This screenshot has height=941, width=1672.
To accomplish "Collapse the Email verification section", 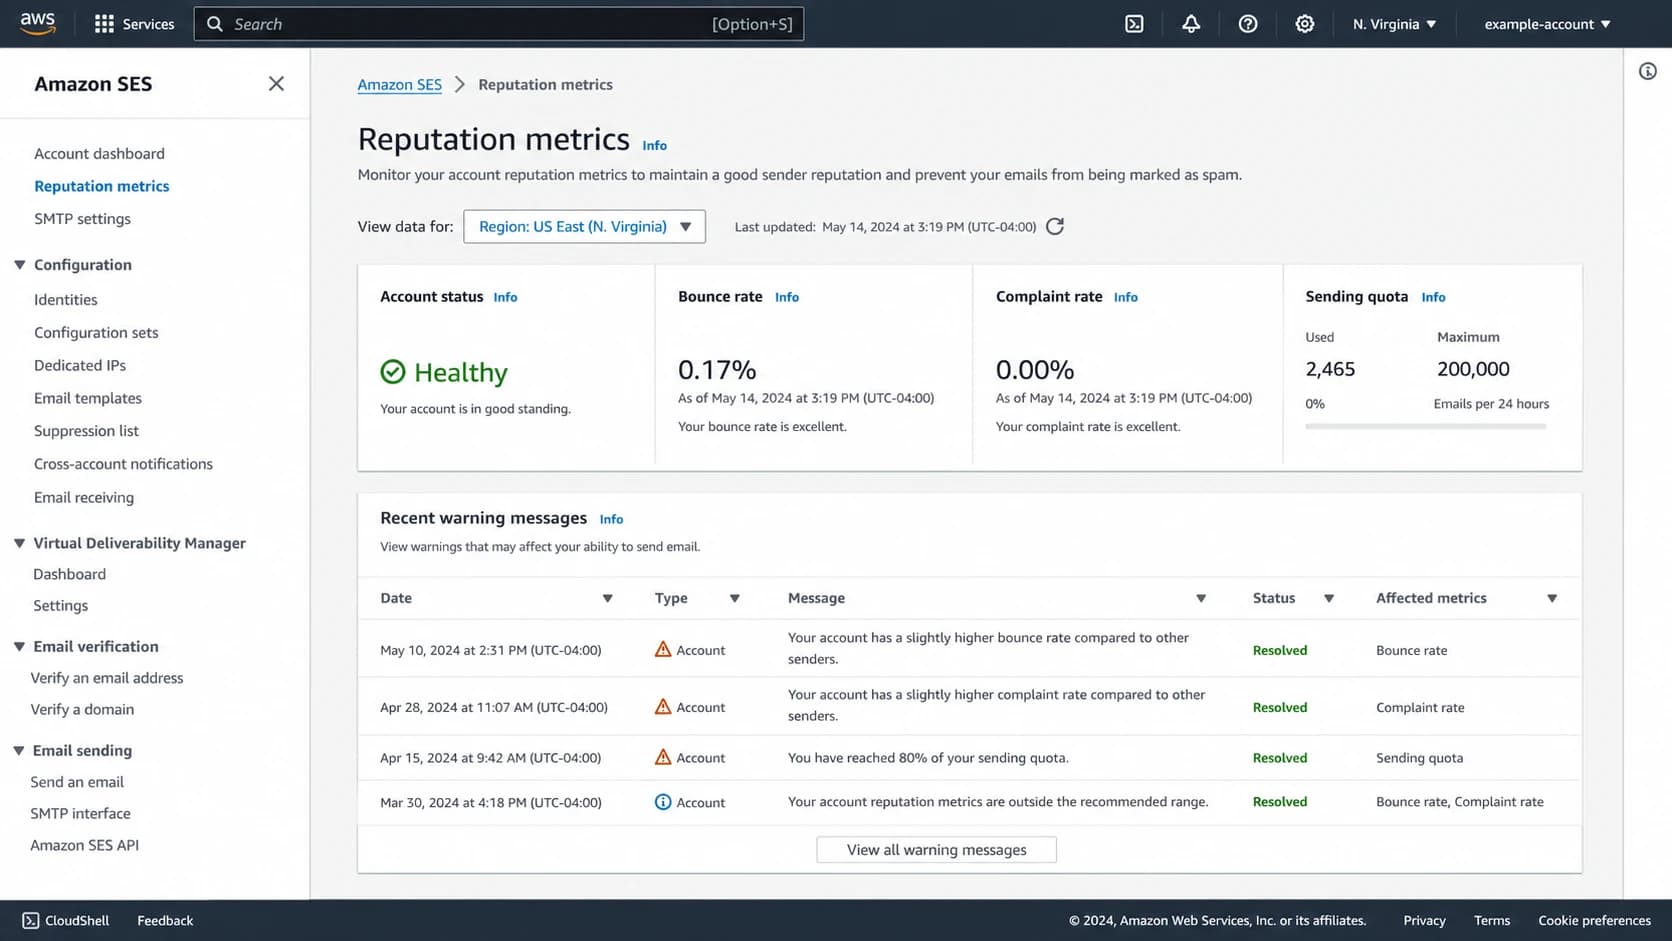I will [19, 647].
